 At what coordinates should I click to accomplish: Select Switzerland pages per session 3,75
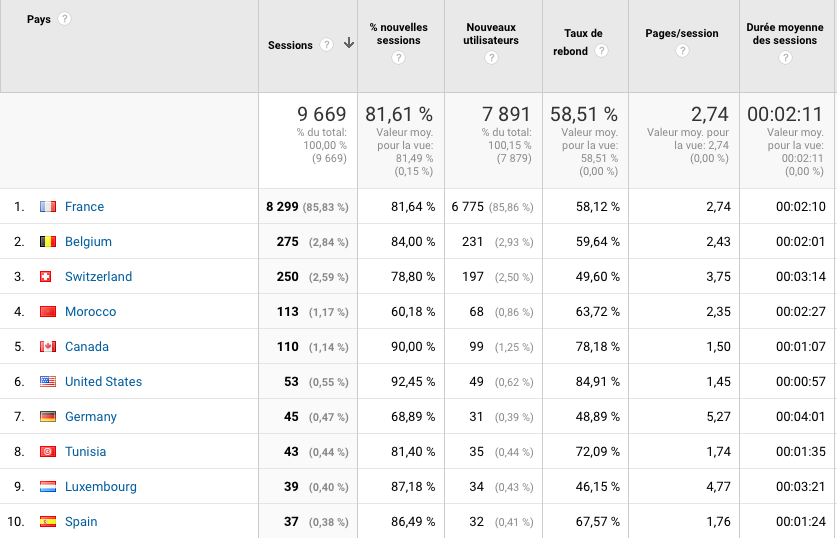(718, 276)
